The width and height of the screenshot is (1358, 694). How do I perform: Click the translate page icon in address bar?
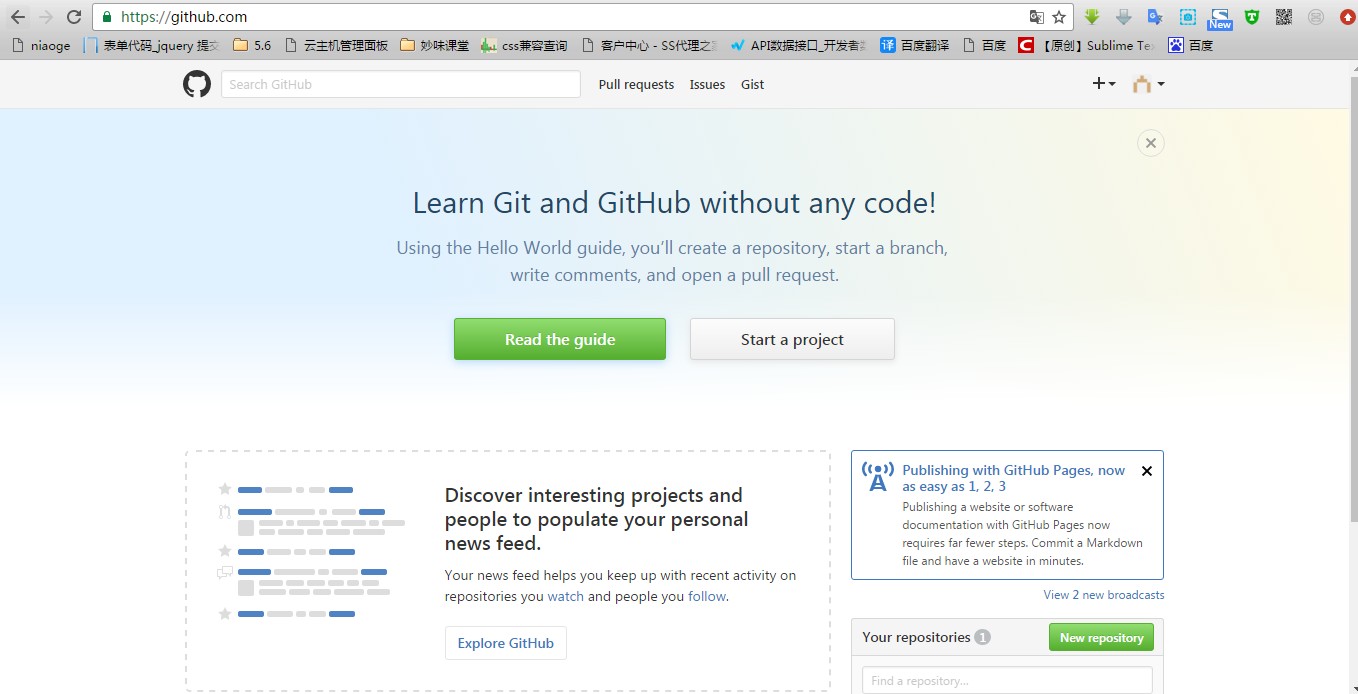tap(1037, 17)
